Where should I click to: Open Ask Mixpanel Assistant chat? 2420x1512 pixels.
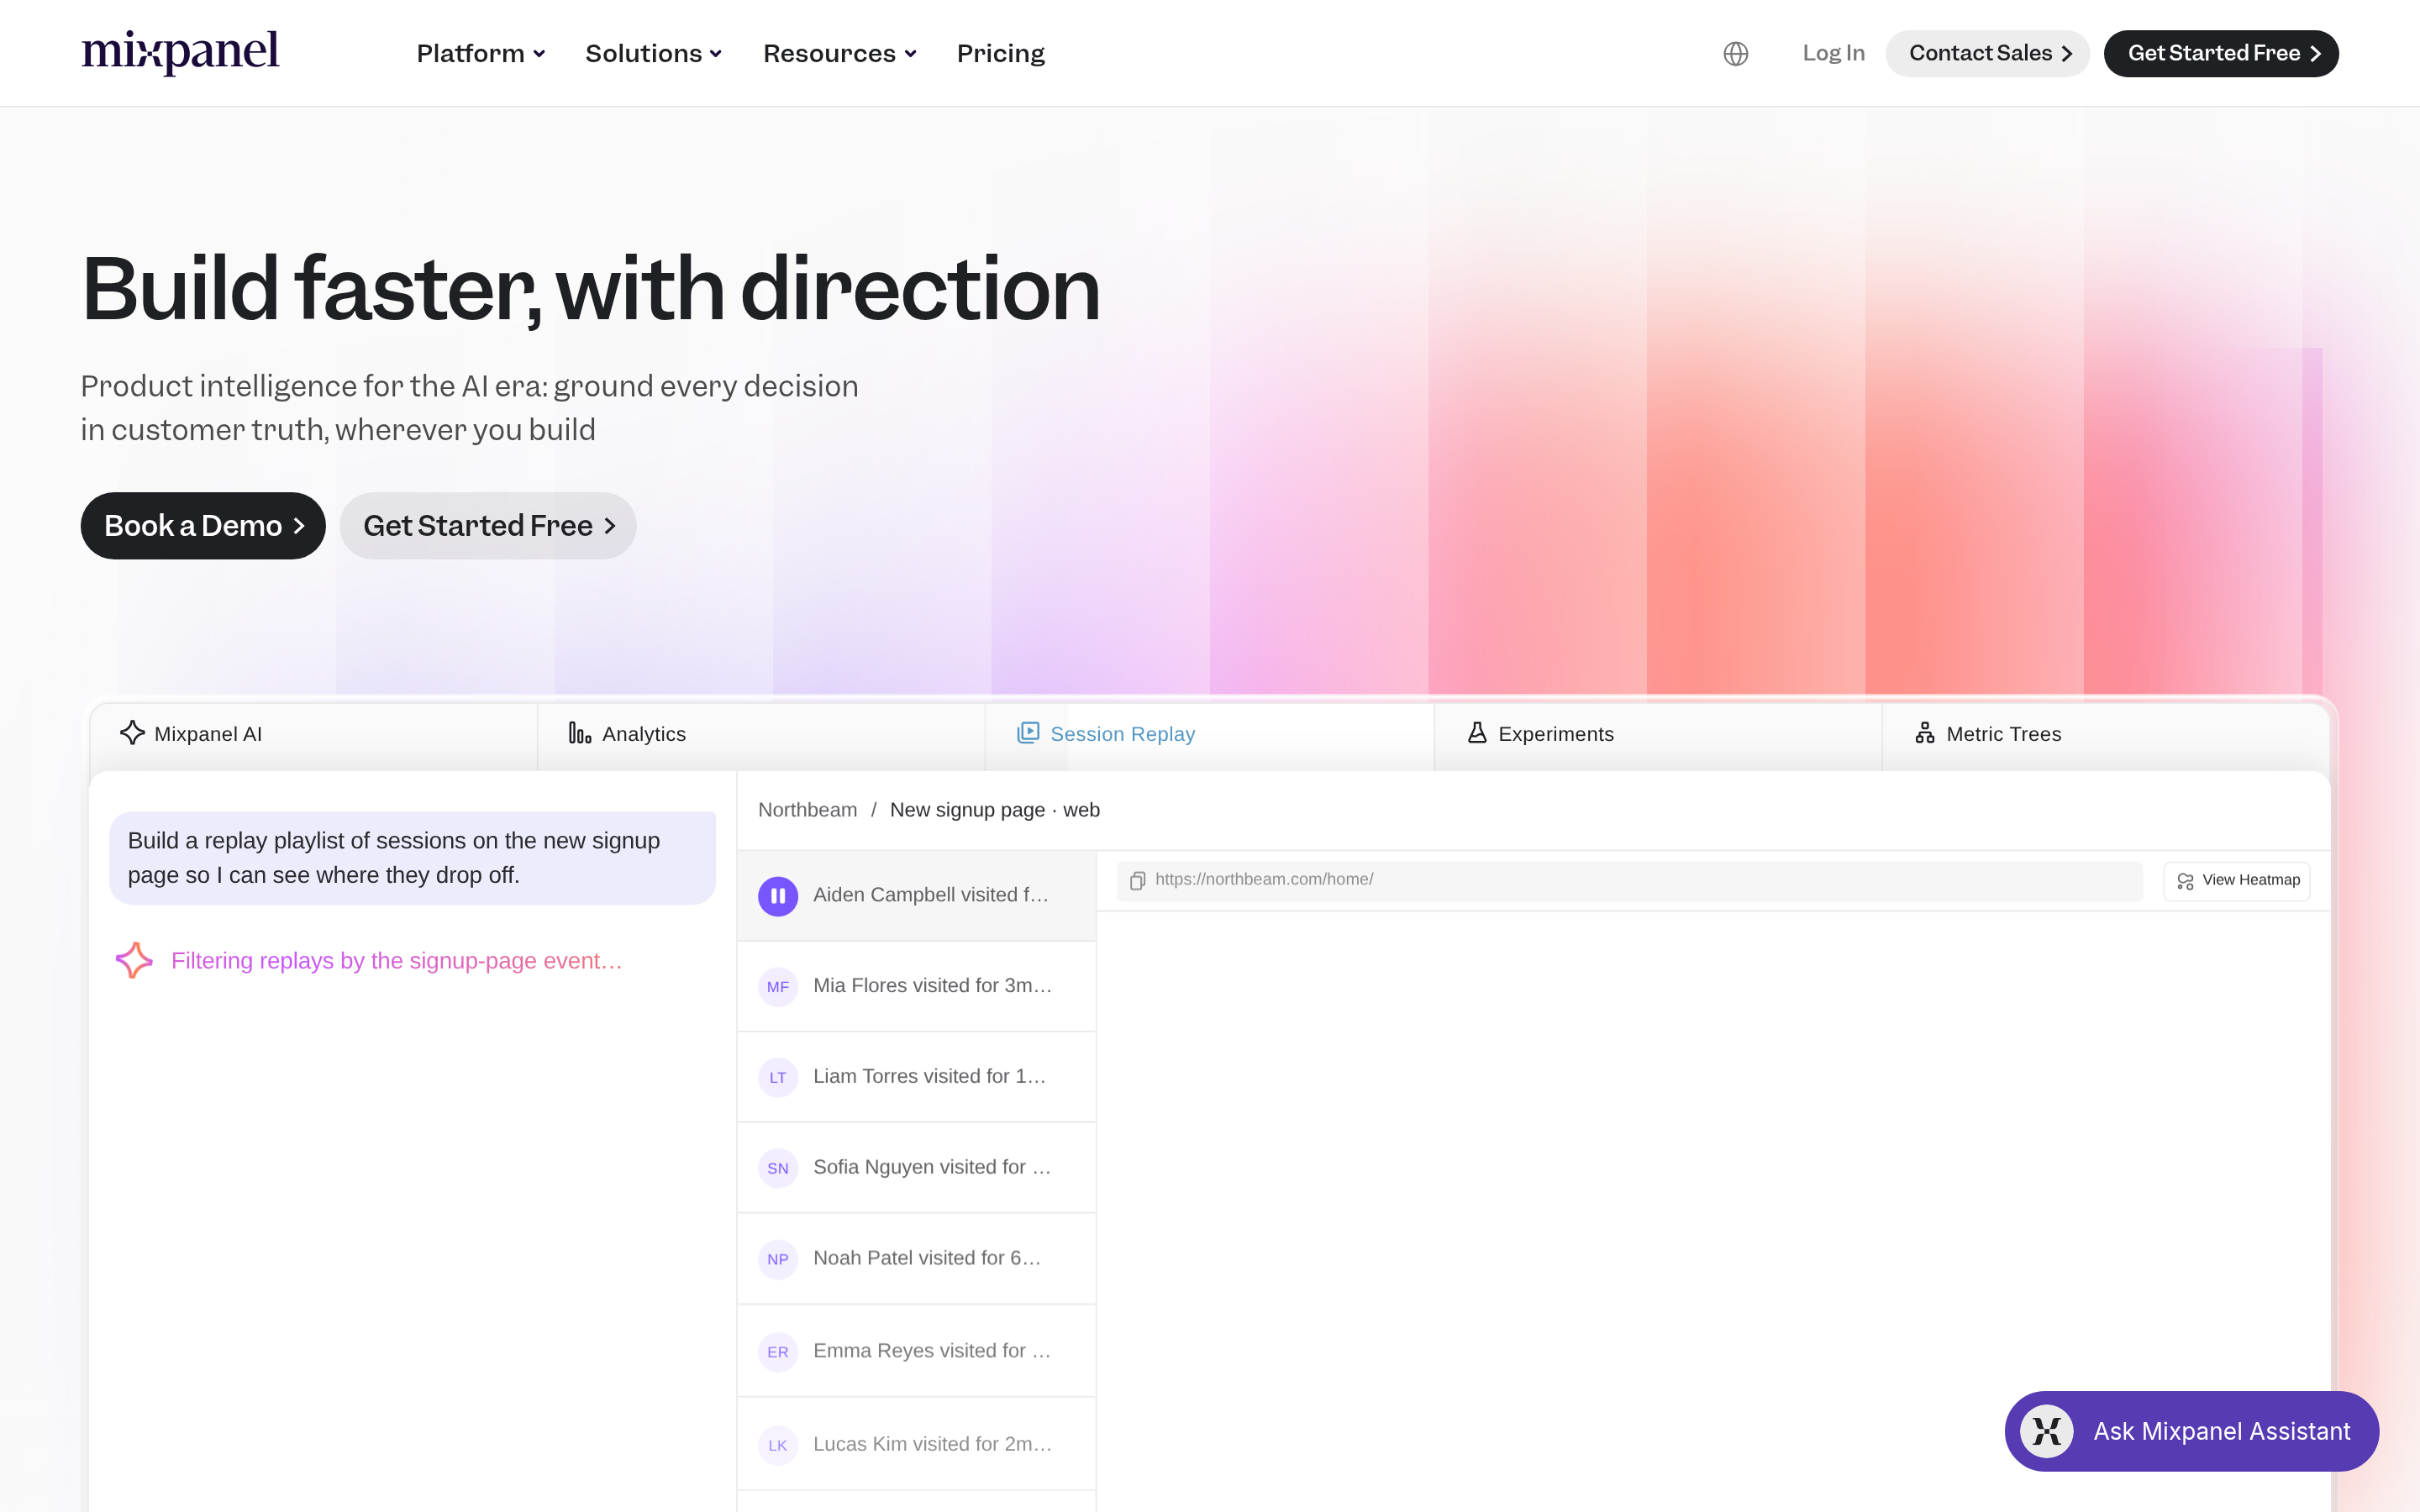pos(2191,1431)
